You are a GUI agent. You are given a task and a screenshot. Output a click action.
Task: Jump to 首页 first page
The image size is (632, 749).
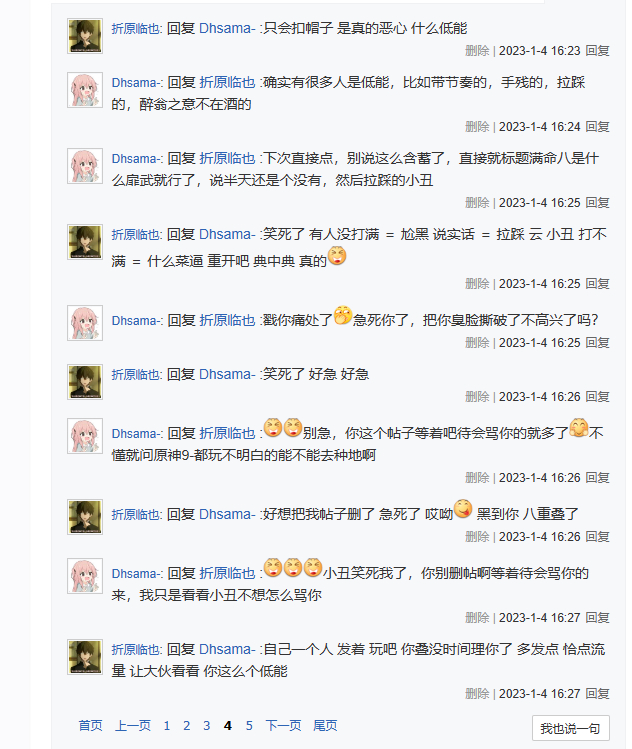click(90, 726)
